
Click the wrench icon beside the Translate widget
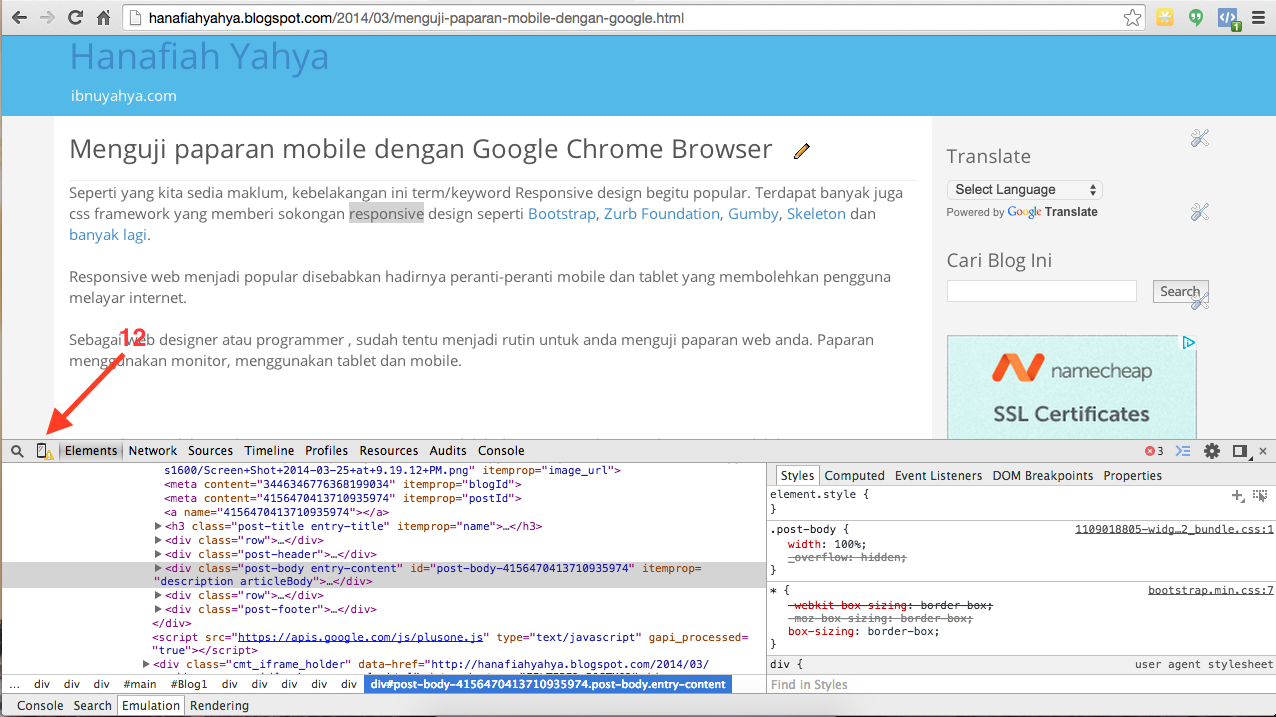pos(1200,138)
